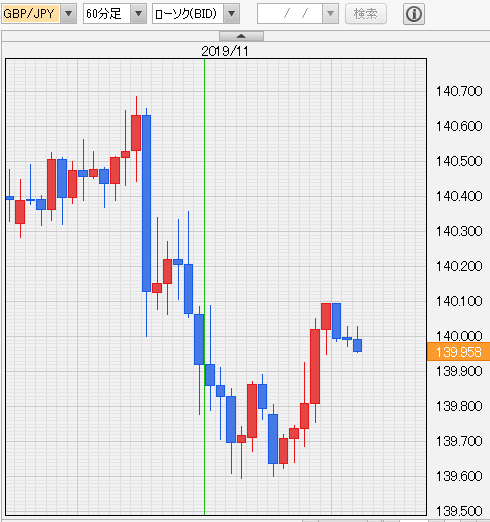Open the information icon button
The width and height of the screenshot is (490, 522).
pos(414,14)
